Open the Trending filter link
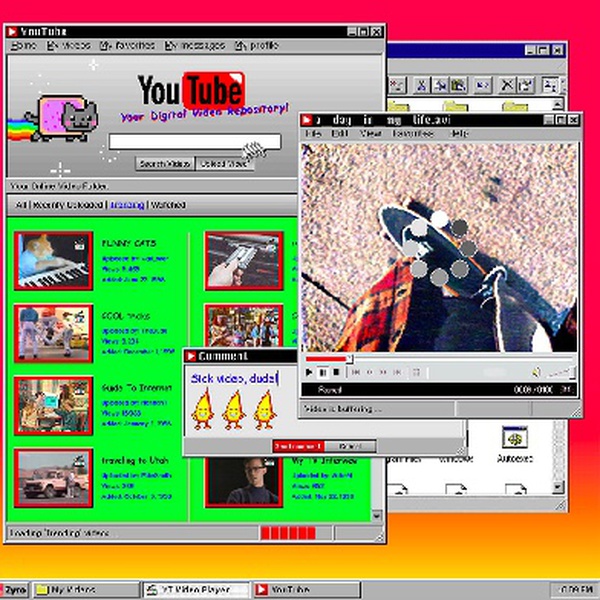The image size is (600, 600). click(127, 205)
